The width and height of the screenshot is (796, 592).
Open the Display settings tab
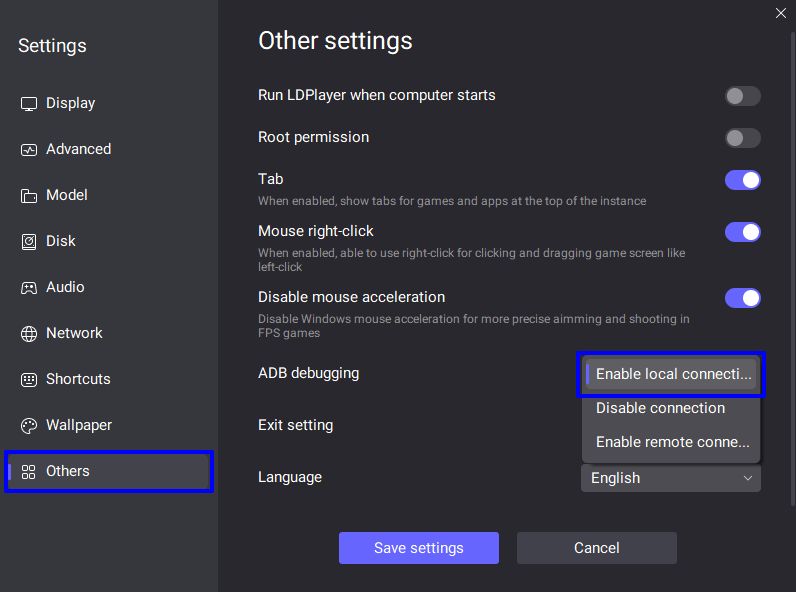[109, 103]
